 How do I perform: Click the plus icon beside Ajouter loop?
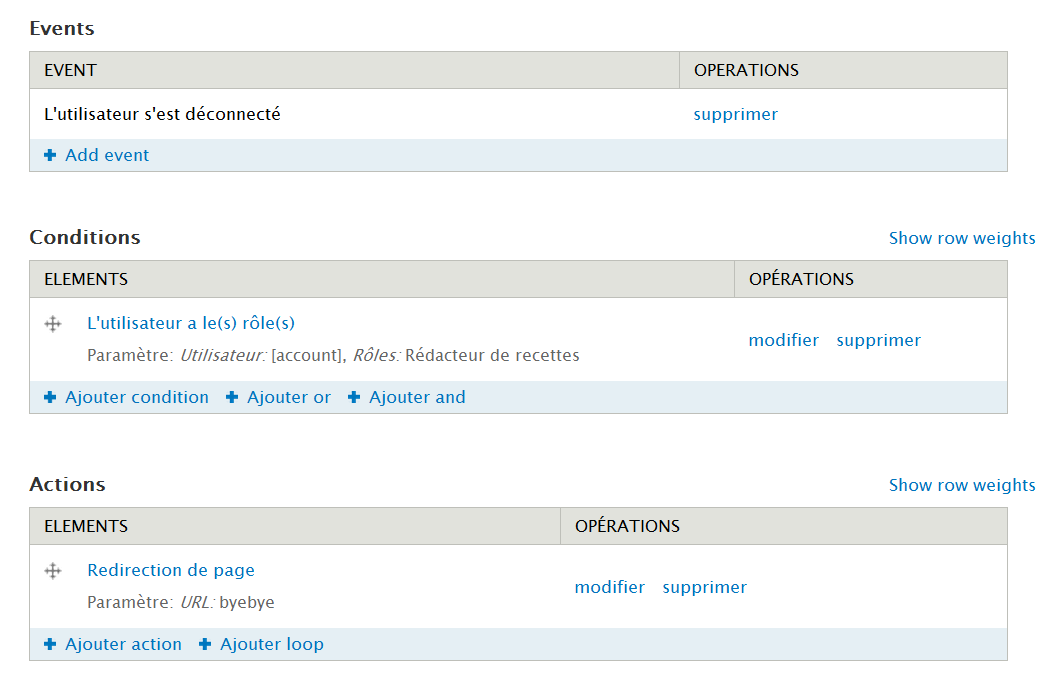tap(205, 644)
